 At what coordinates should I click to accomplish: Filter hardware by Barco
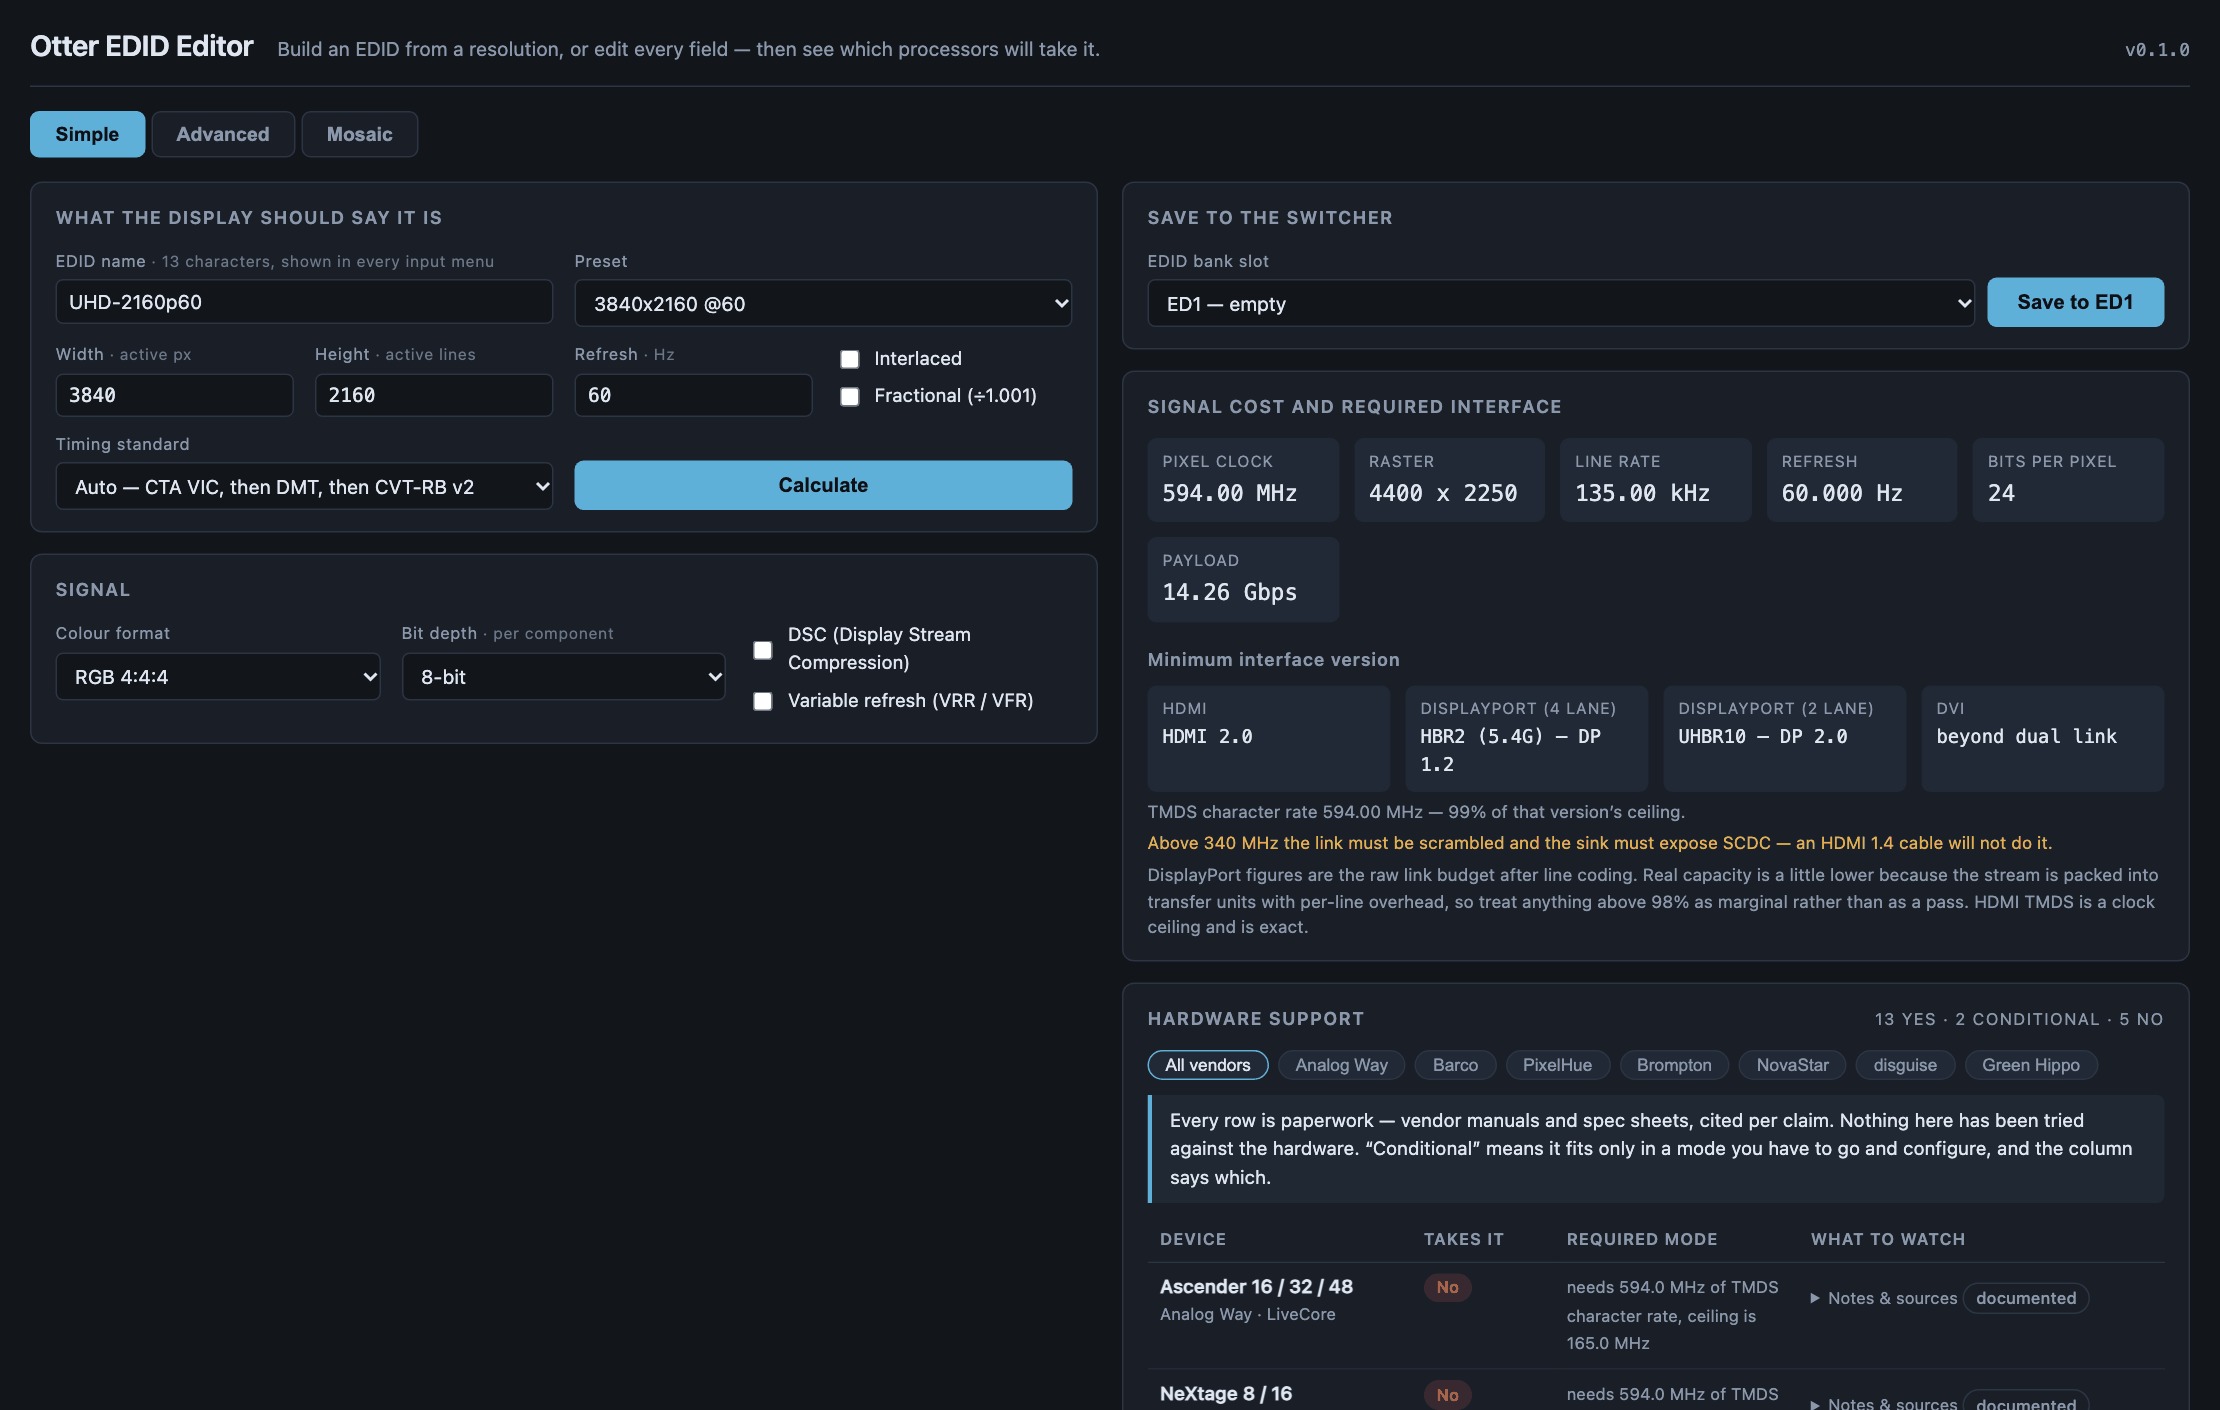1455,1065
